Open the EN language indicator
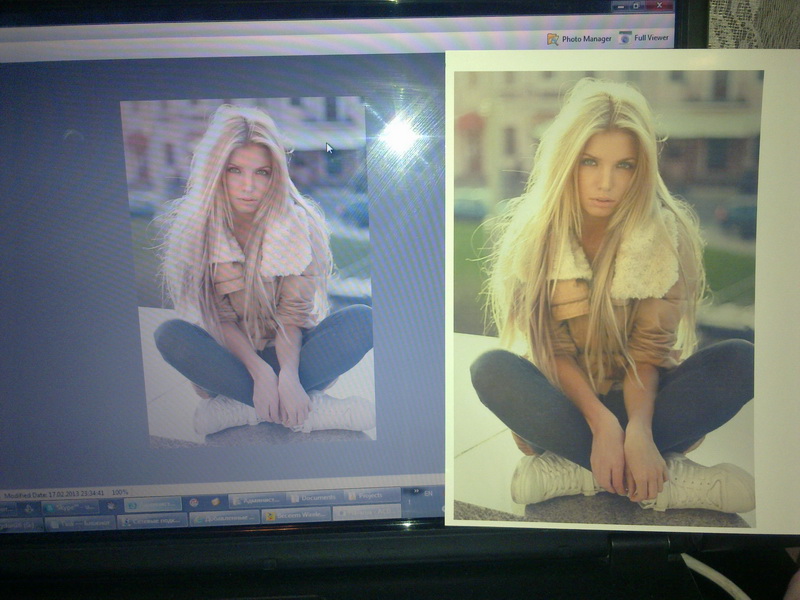 [428, 493]
